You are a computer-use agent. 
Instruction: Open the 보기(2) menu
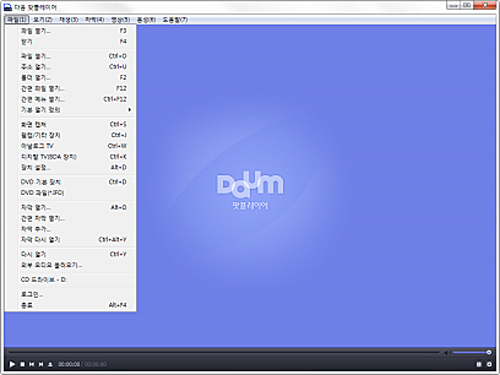point(43,20)
